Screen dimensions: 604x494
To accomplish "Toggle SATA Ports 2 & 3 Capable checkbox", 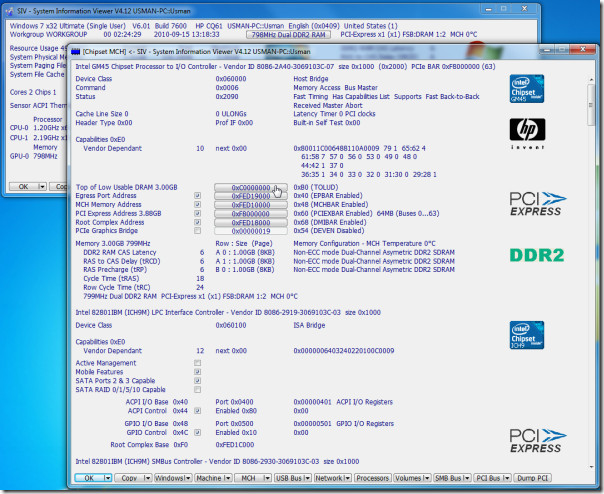I will coord(197,381).
